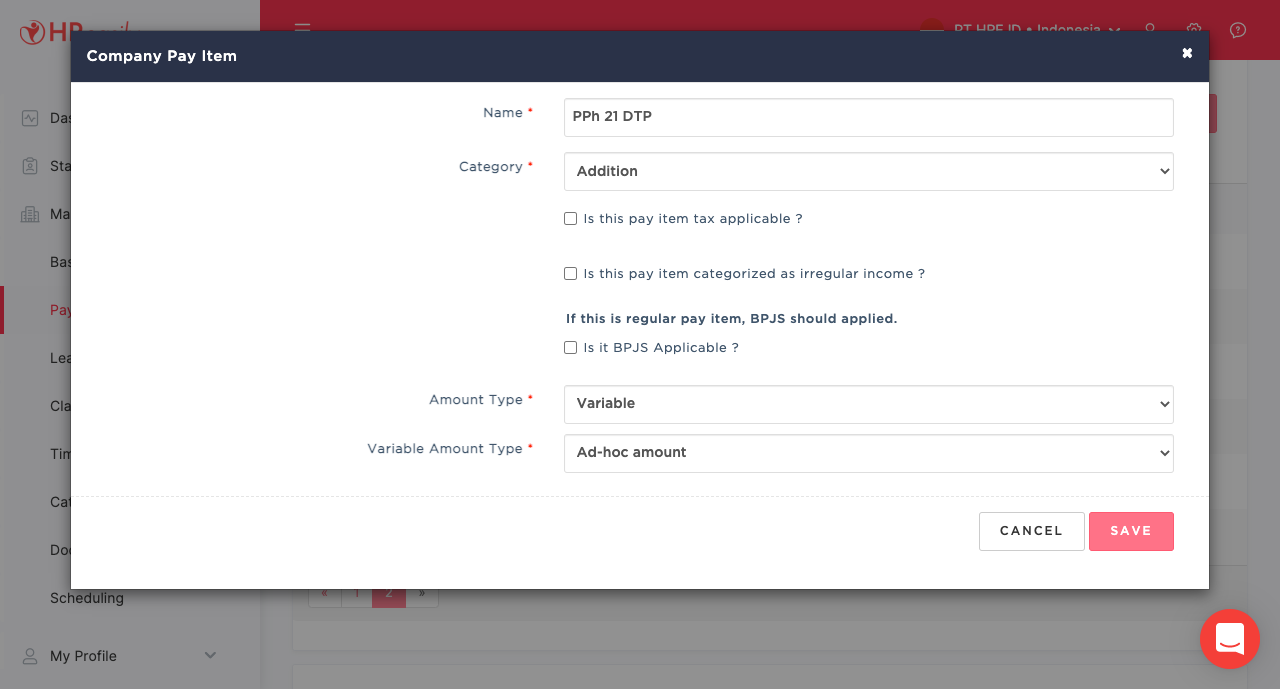Screen dimensions: 1280x689
Task: Expand the My Profile sidebar section
Action: (x=210, y=655)
